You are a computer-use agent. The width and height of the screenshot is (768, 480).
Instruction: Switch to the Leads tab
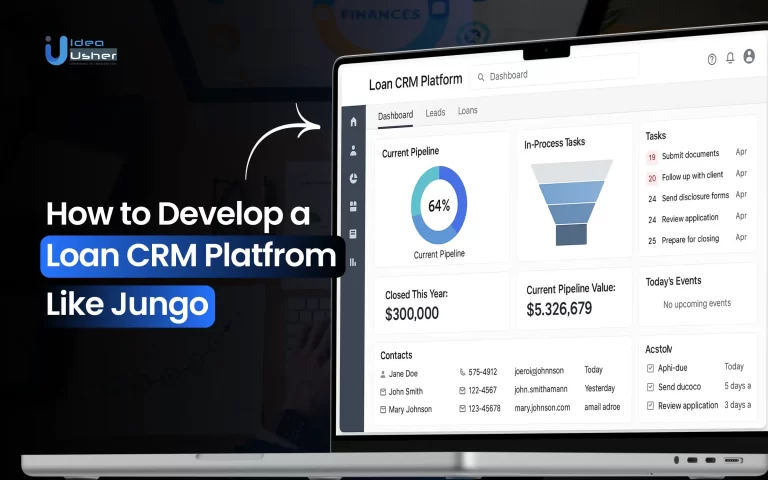435,113
